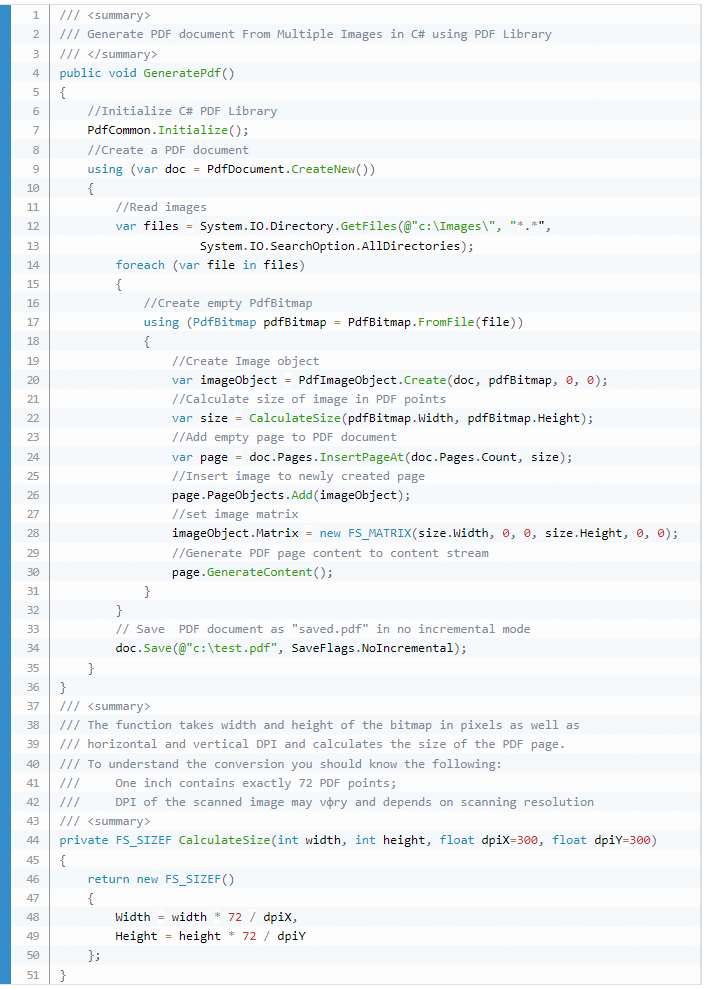Click the closing '/// </summary>' tag on line 3
Viewport: 706px width, 990px height.
[109, 54]
